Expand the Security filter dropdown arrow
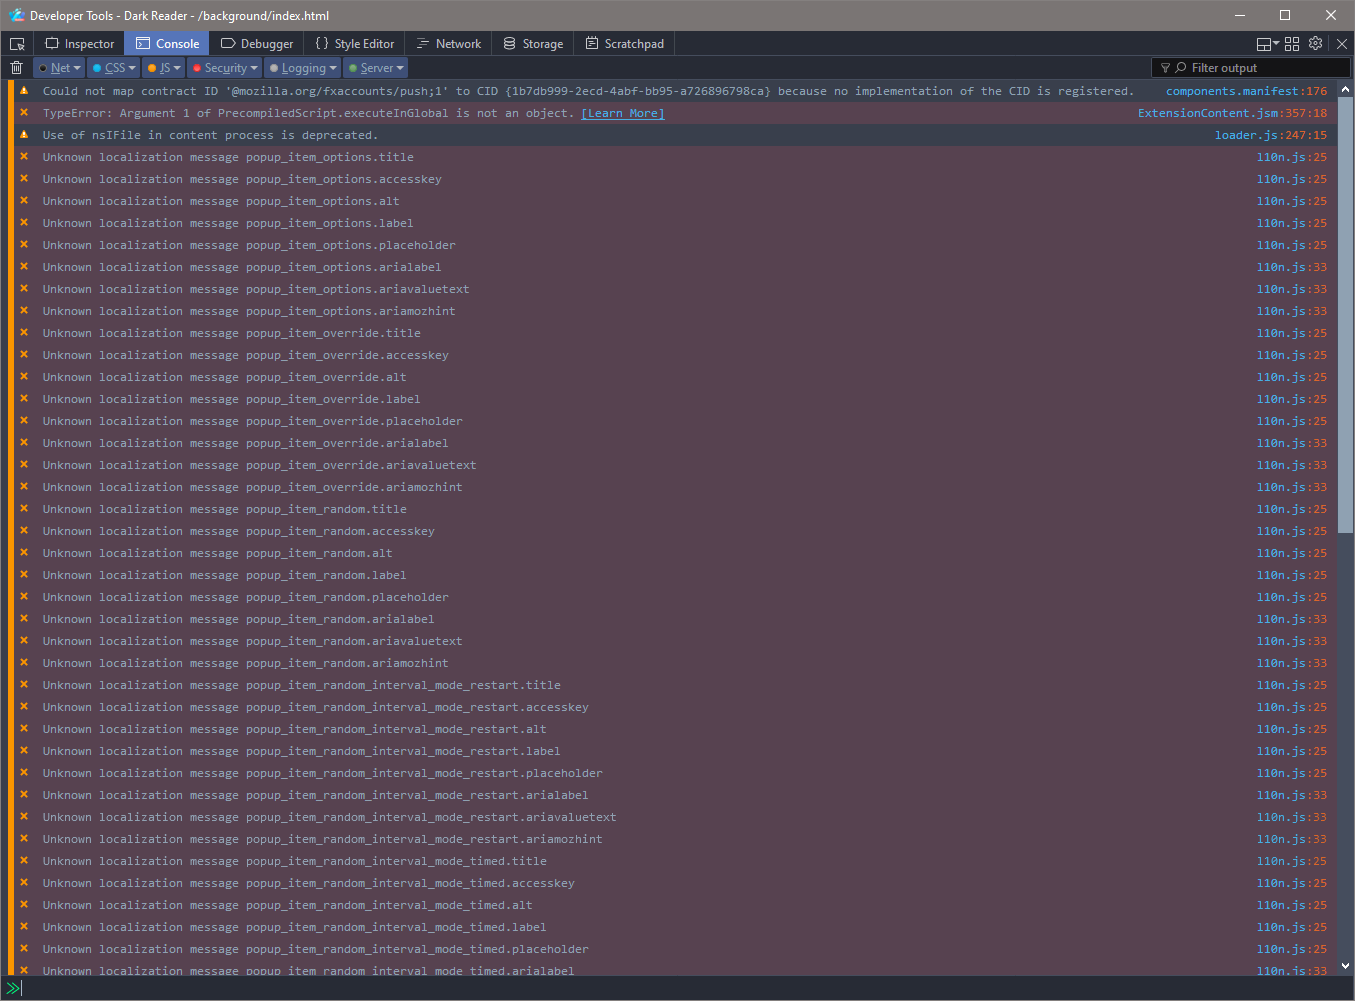 254,68
